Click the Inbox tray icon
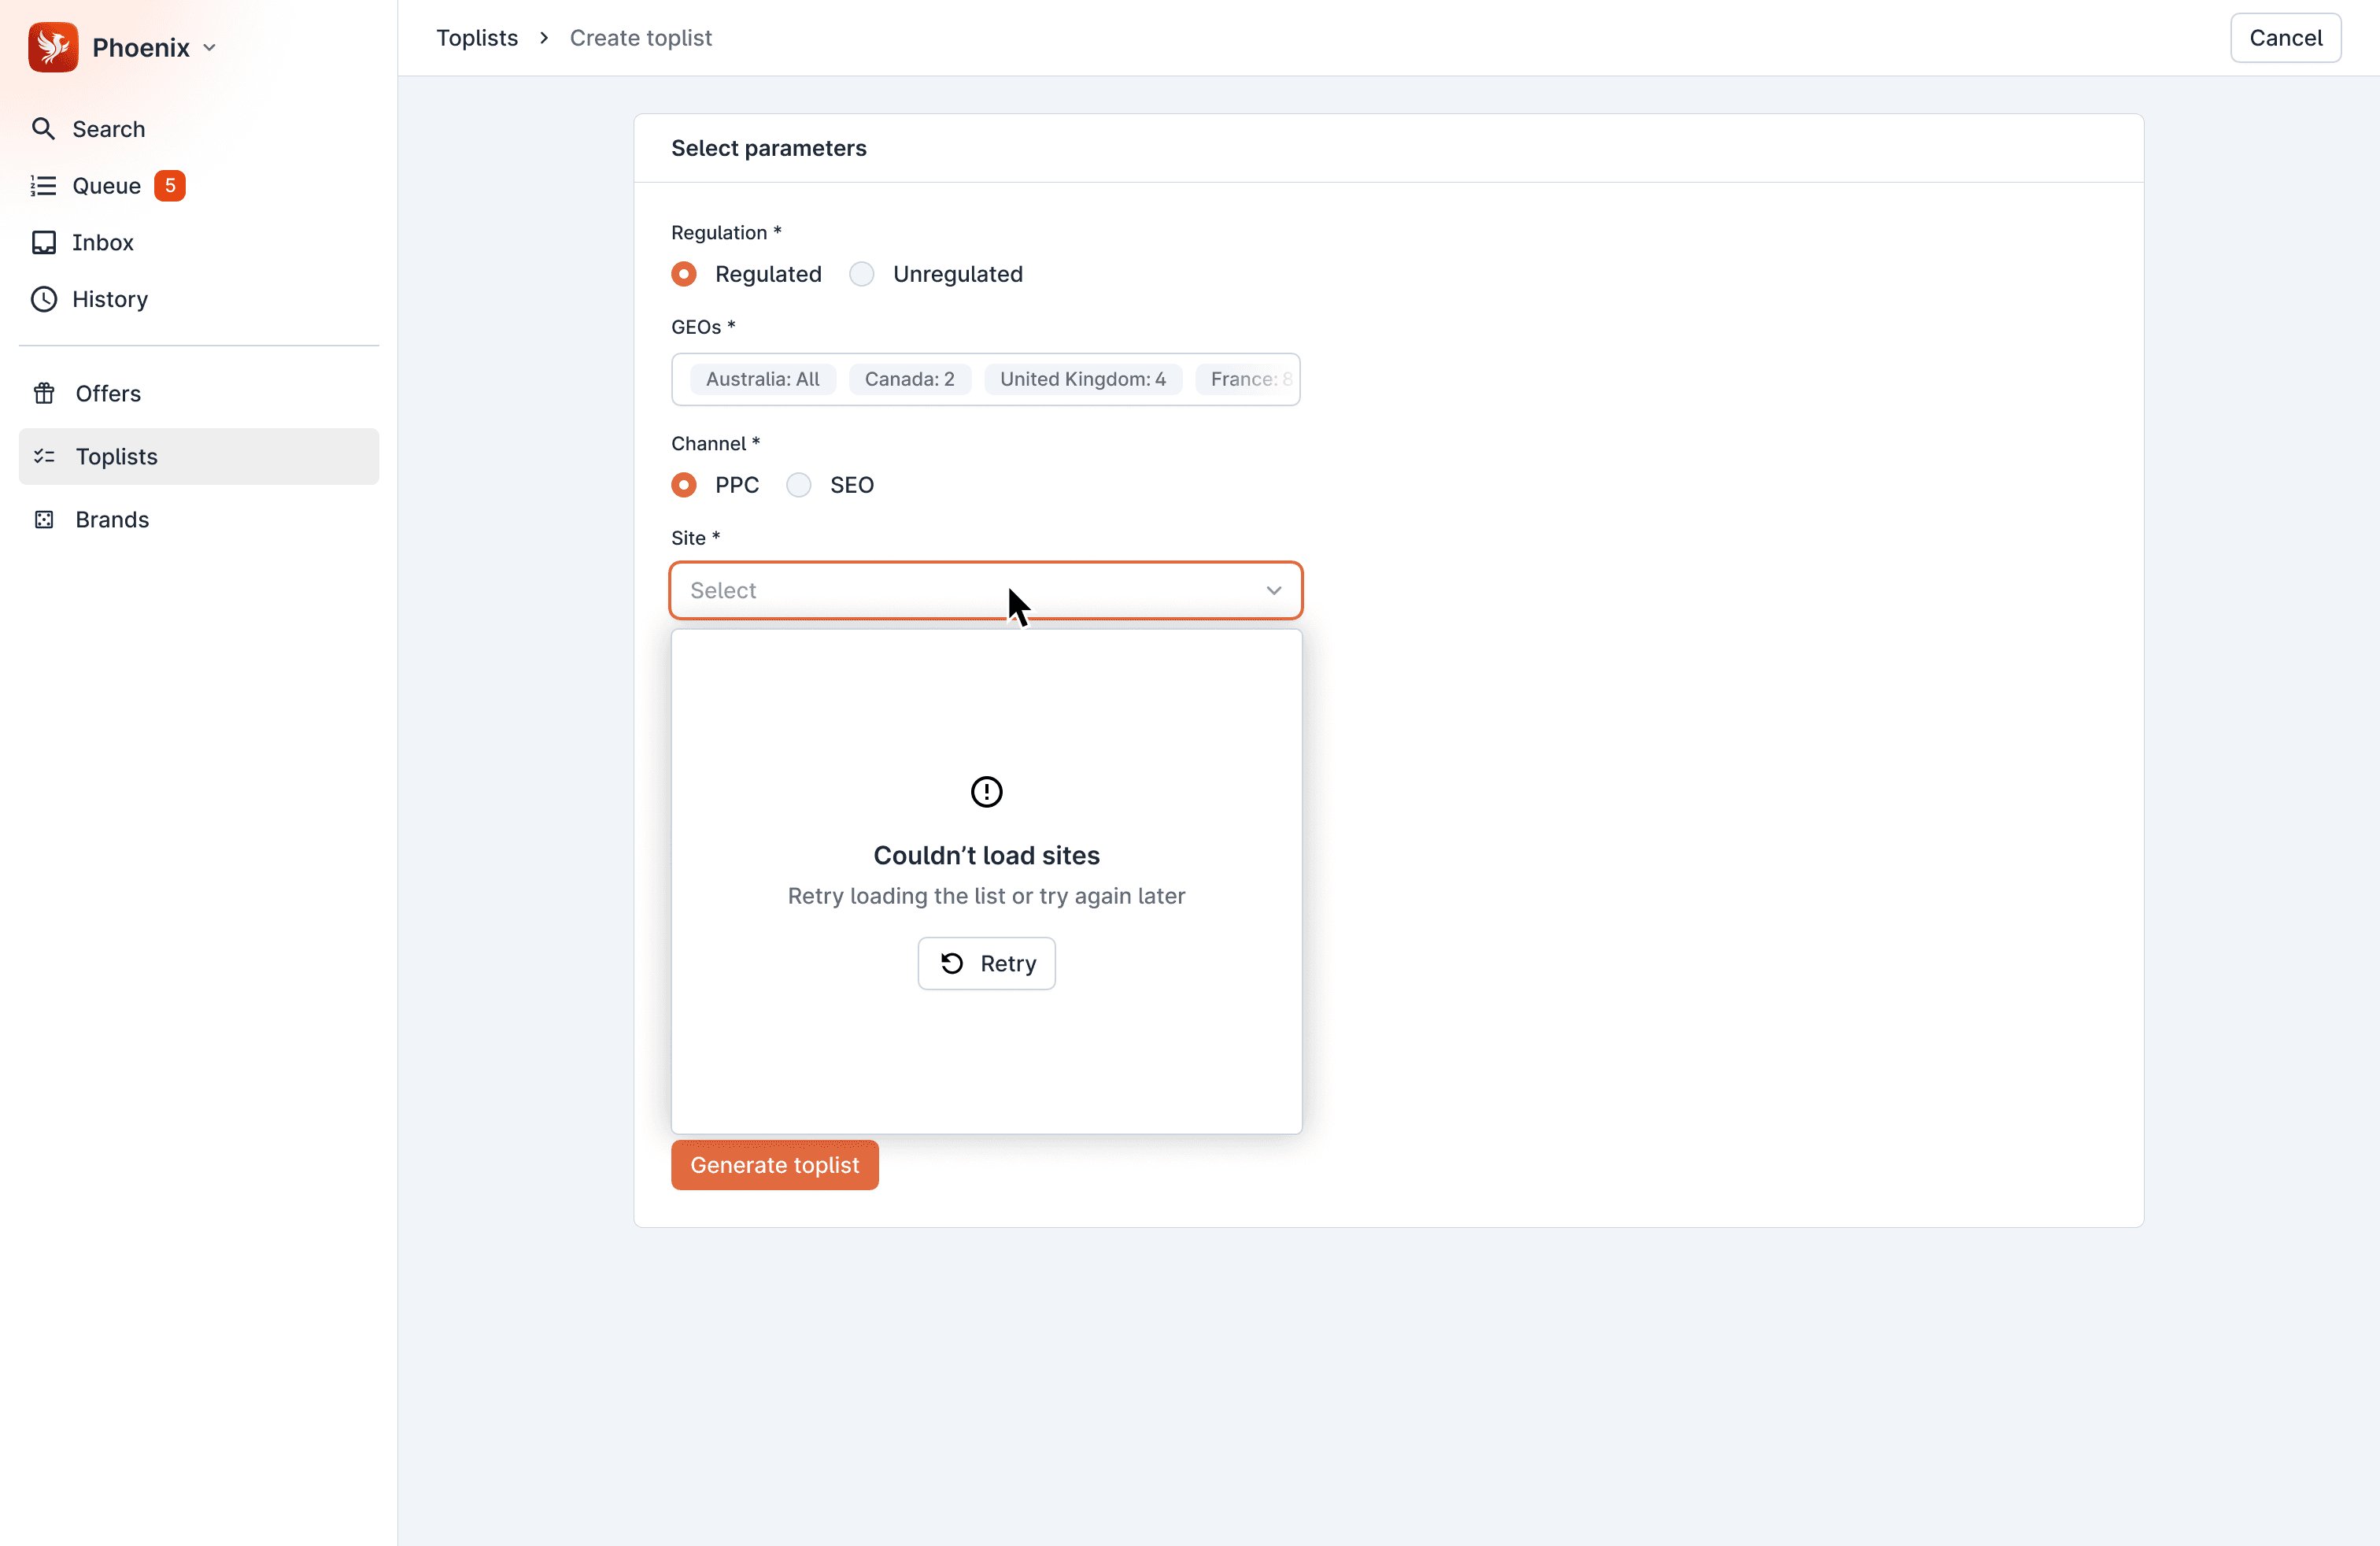The height and width of the screenshot is (1546, 2380). pyautogui.click(x=43, y=243)
